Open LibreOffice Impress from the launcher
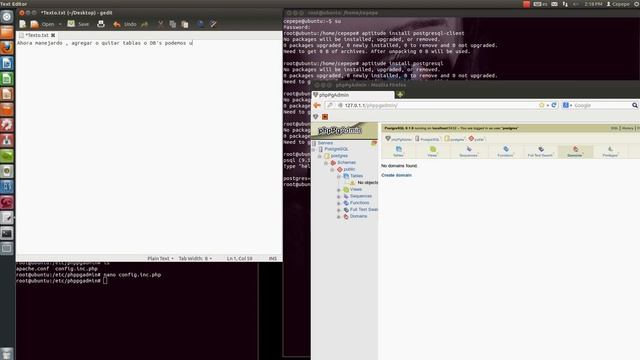Screen dimensions: 640x360 [x=7, y=94]
